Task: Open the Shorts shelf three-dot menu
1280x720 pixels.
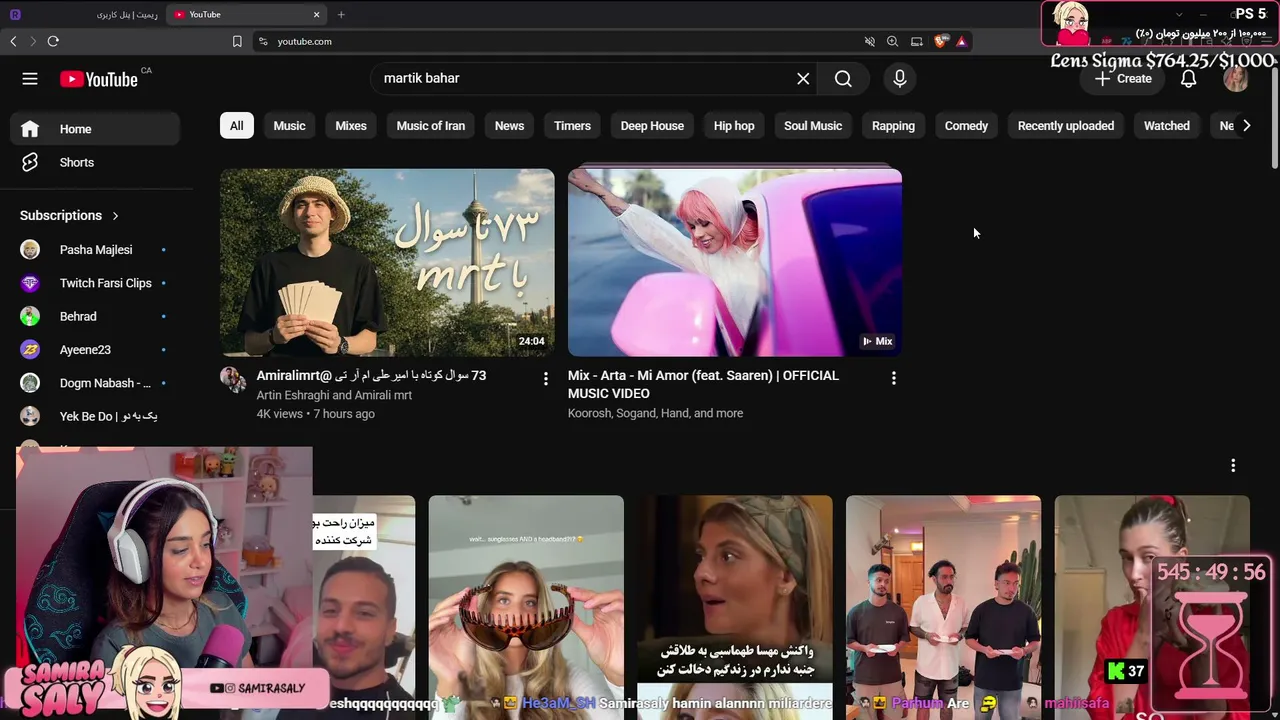Action: pos(1233,465)
